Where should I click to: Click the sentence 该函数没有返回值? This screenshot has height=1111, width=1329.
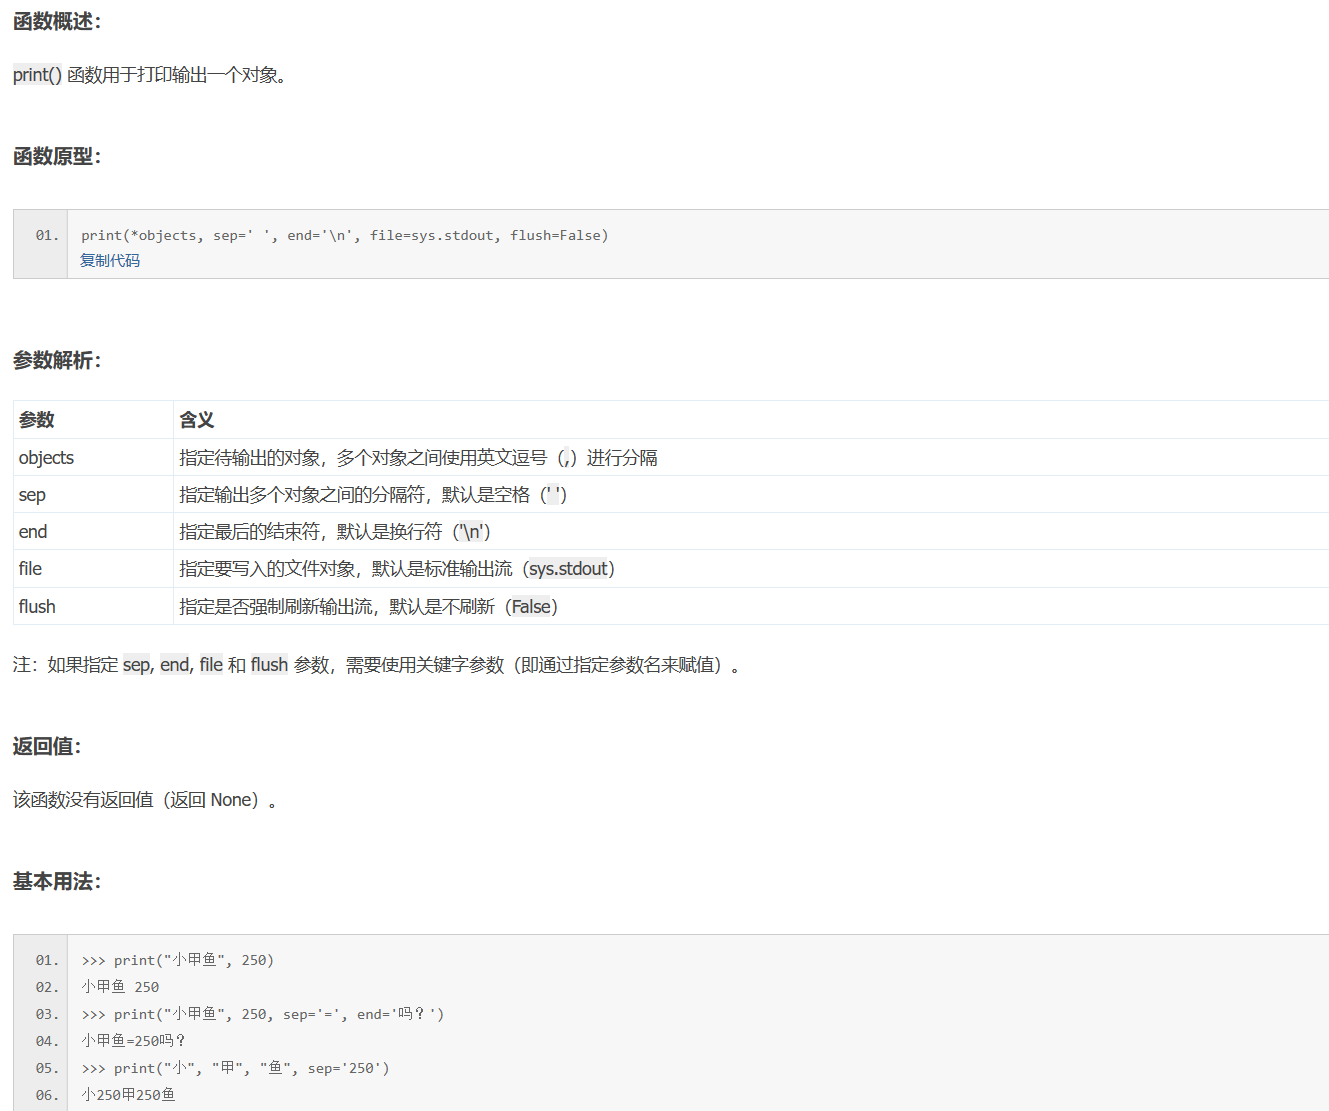tap(145, 800)
